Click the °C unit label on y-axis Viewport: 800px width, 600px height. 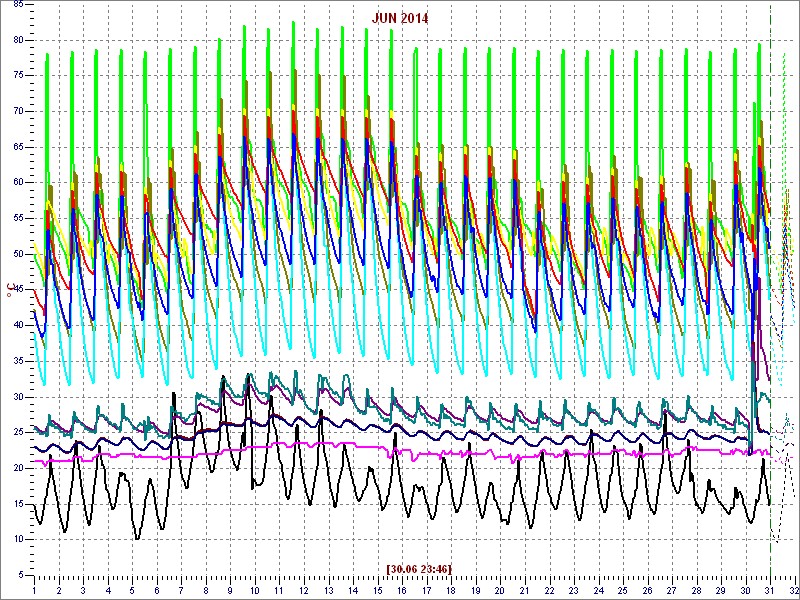point(11,293)
